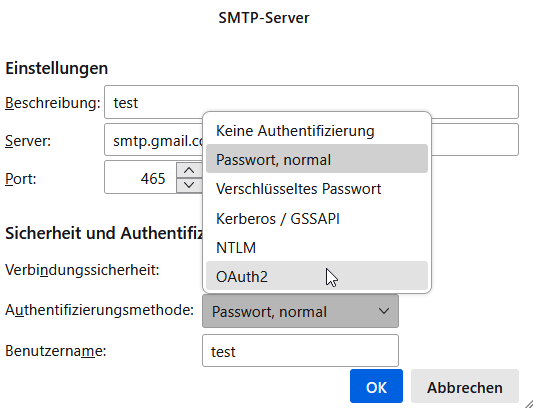Decrease port number with down arrow
This screenshot has width=533, height=408.
189,185
